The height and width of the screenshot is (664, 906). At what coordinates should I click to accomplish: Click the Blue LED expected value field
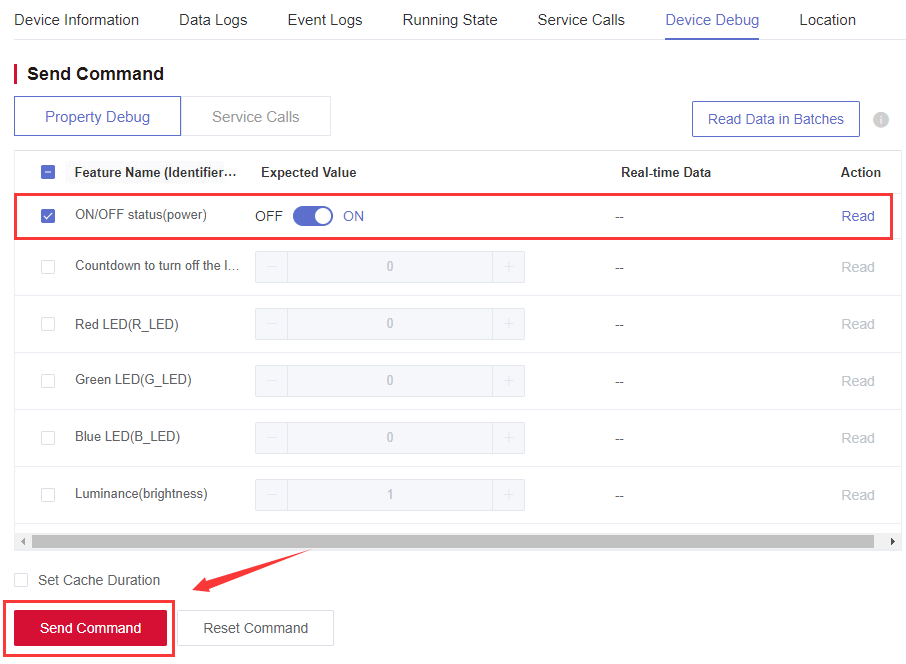pyautogui.click(x=390, y=437)
